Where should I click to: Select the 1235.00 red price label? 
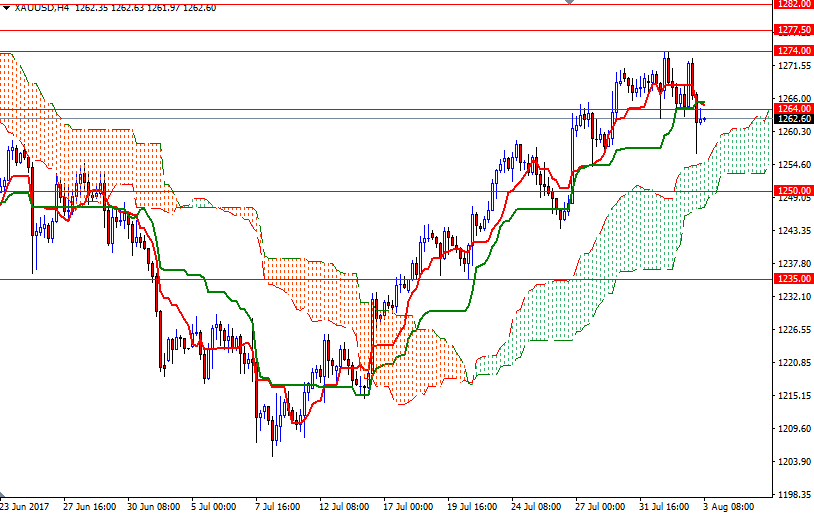[792, 279]
